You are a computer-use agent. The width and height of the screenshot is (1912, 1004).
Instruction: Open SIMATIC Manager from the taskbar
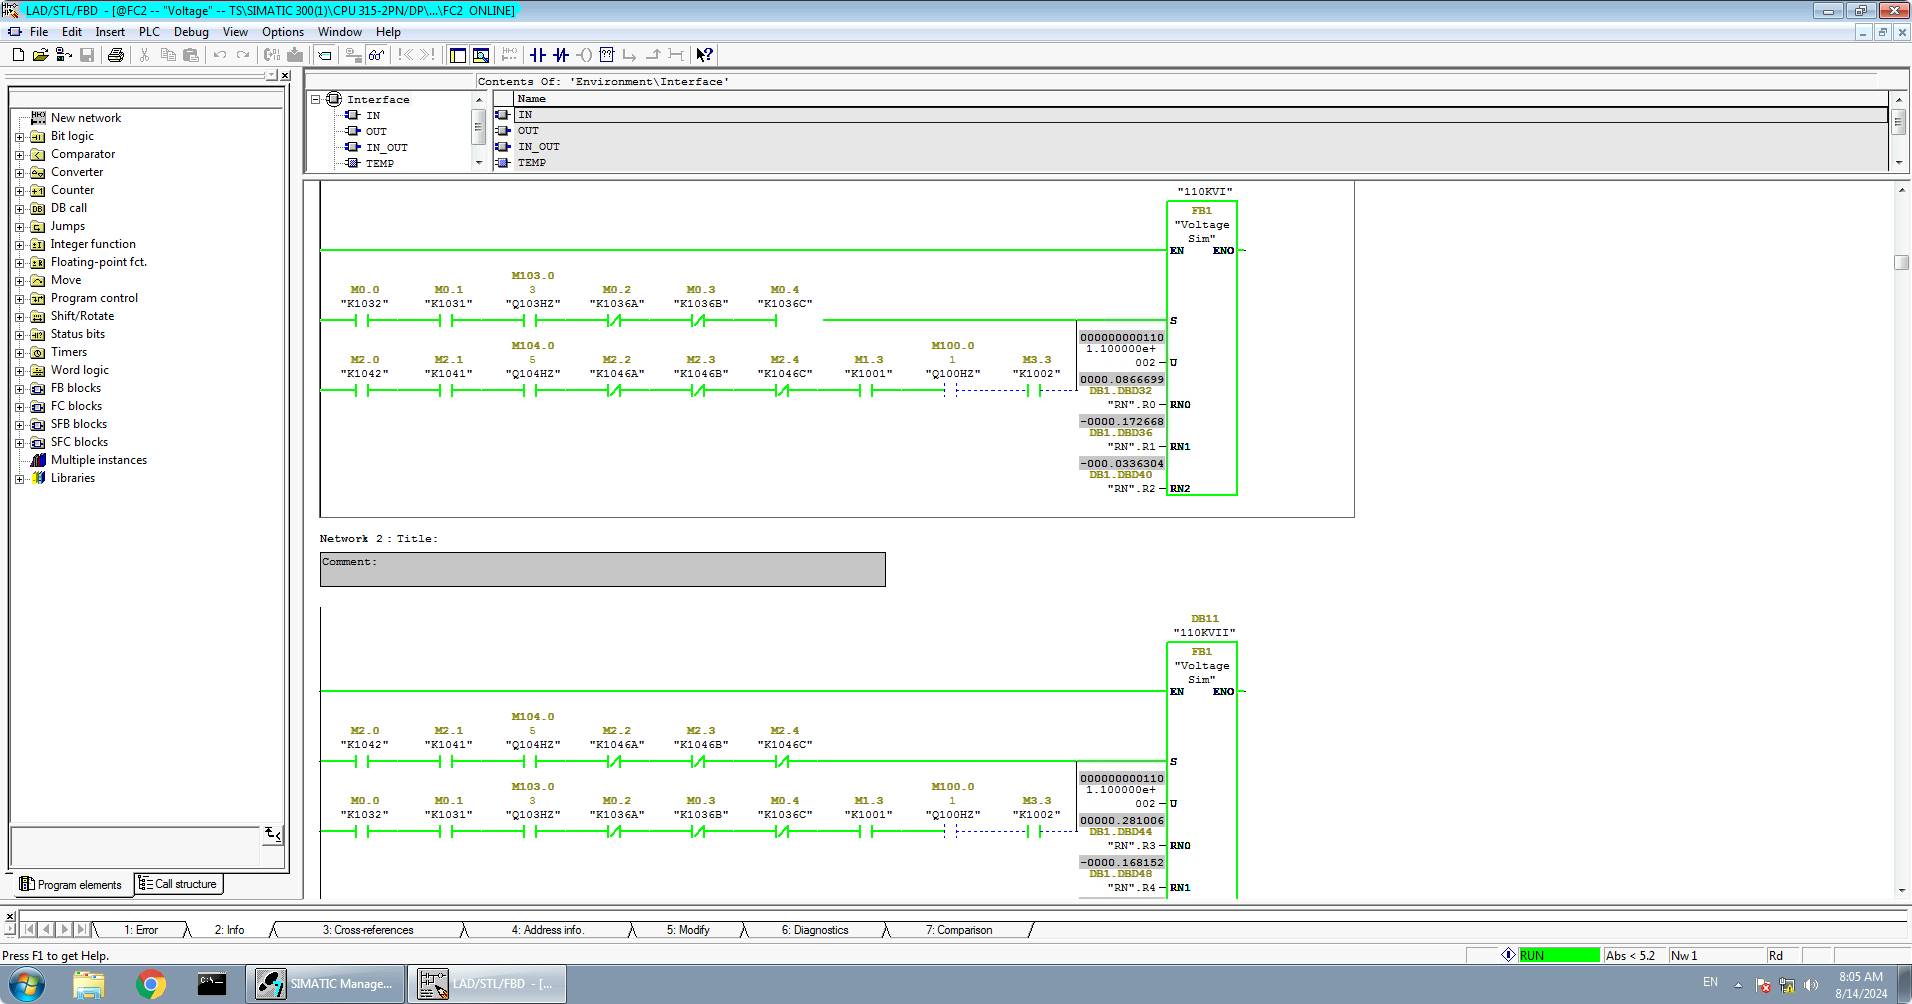tap(327, 984)
